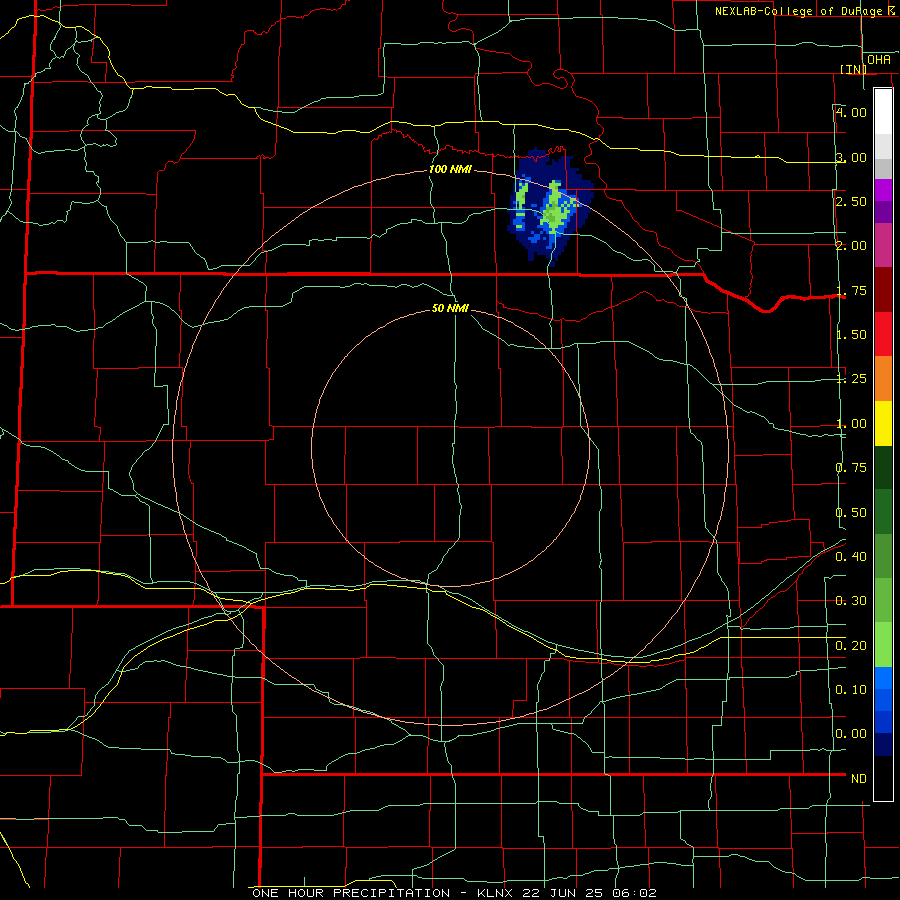Pick the yellow legend swatch
This screenshot has width=900, height=900.
pos(883,423)
